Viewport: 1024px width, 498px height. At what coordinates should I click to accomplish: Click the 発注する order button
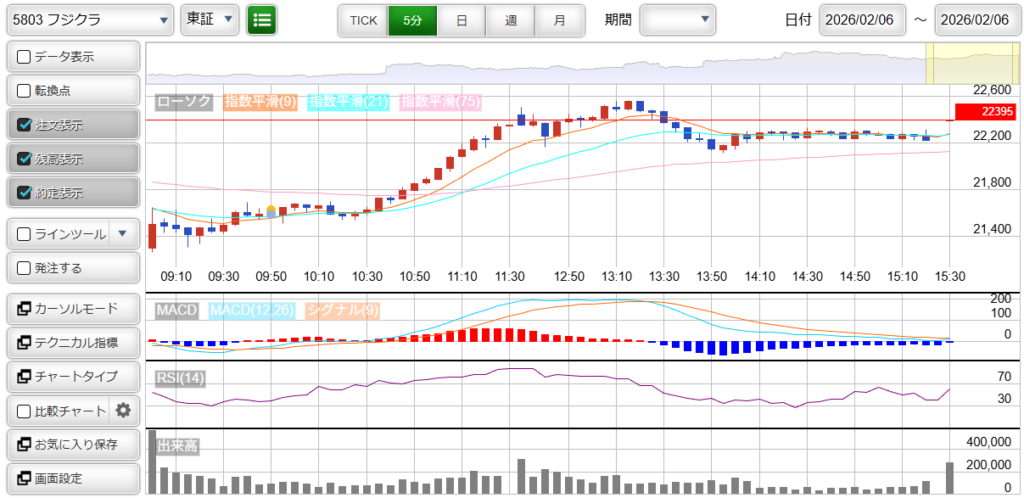pos(72,268)
